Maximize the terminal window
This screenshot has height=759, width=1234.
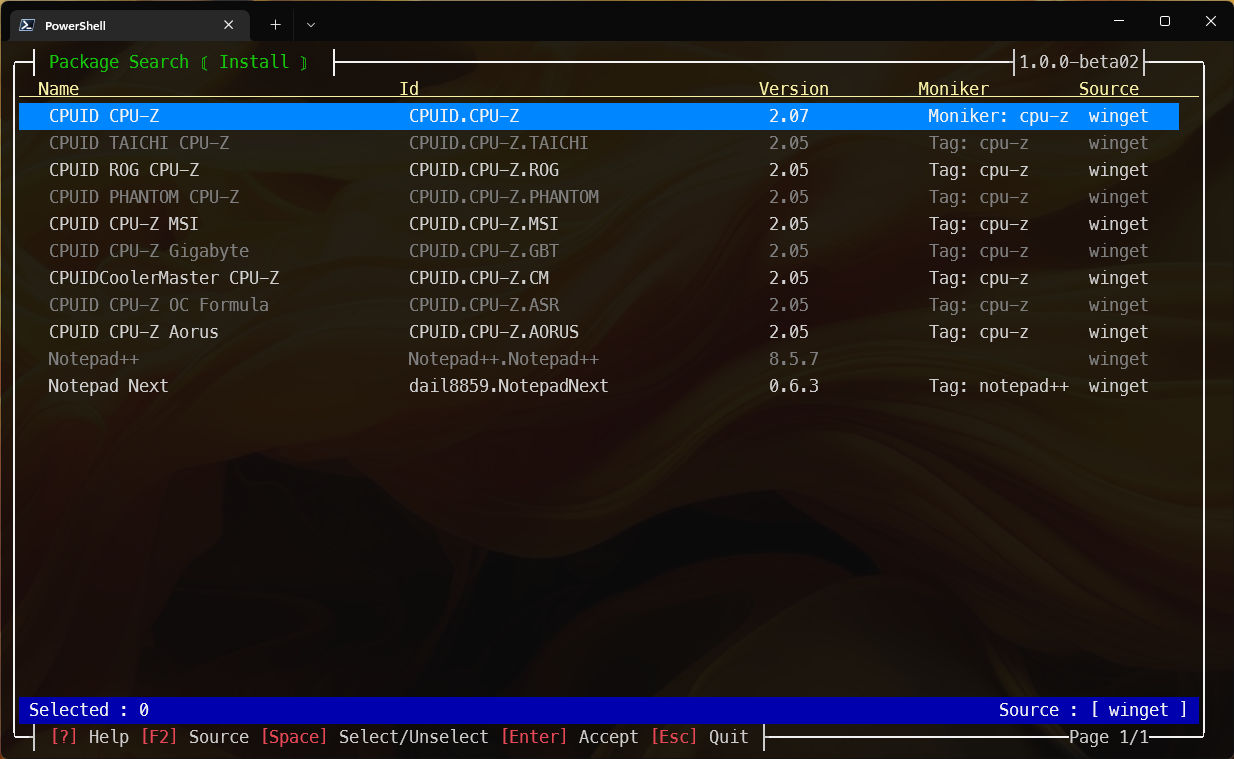[x=1164, y=21]
